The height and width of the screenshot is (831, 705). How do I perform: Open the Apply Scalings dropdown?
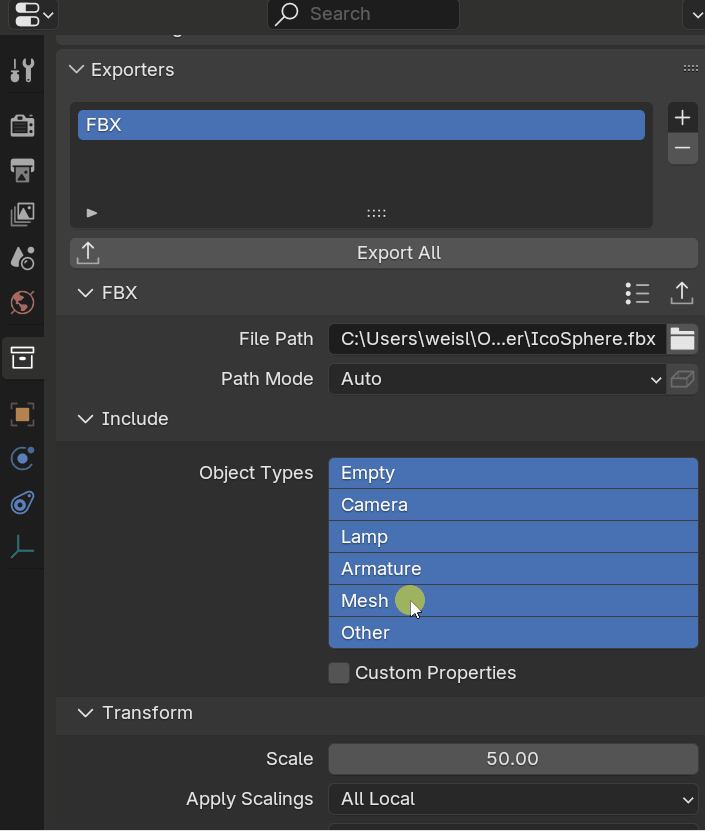pos(513,799)
